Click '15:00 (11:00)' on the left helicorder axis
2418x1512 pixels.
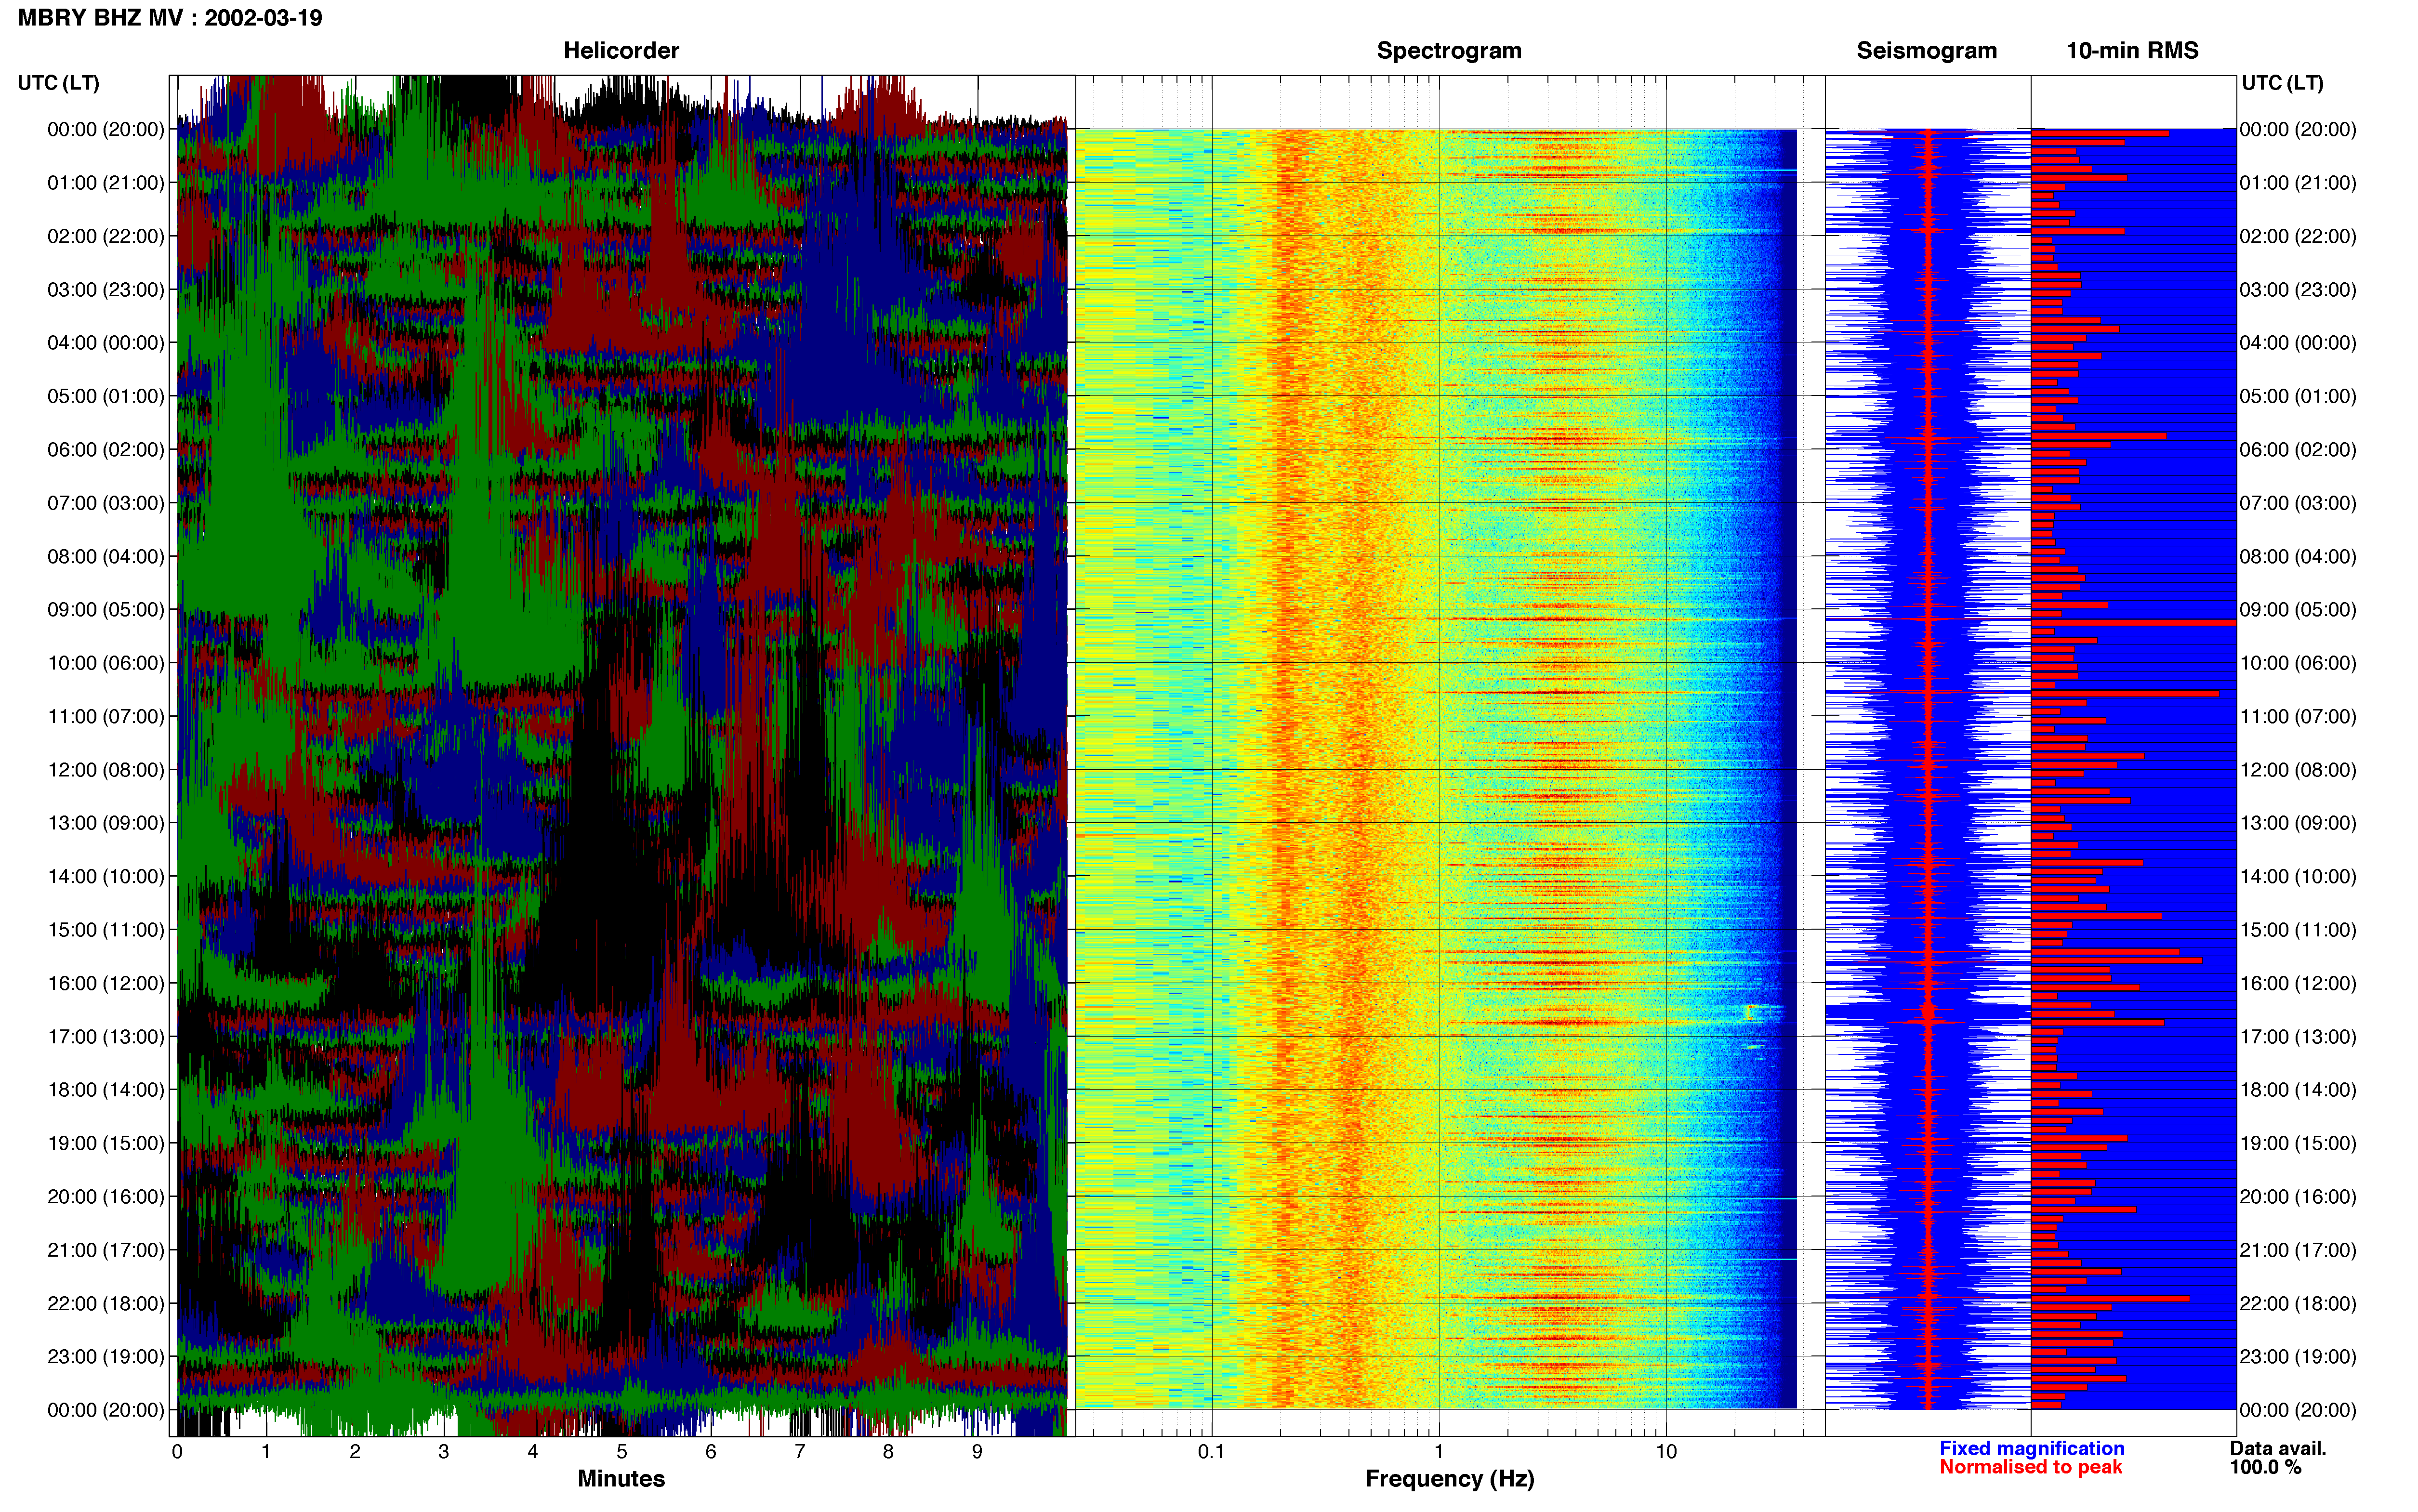pos(106,930)
